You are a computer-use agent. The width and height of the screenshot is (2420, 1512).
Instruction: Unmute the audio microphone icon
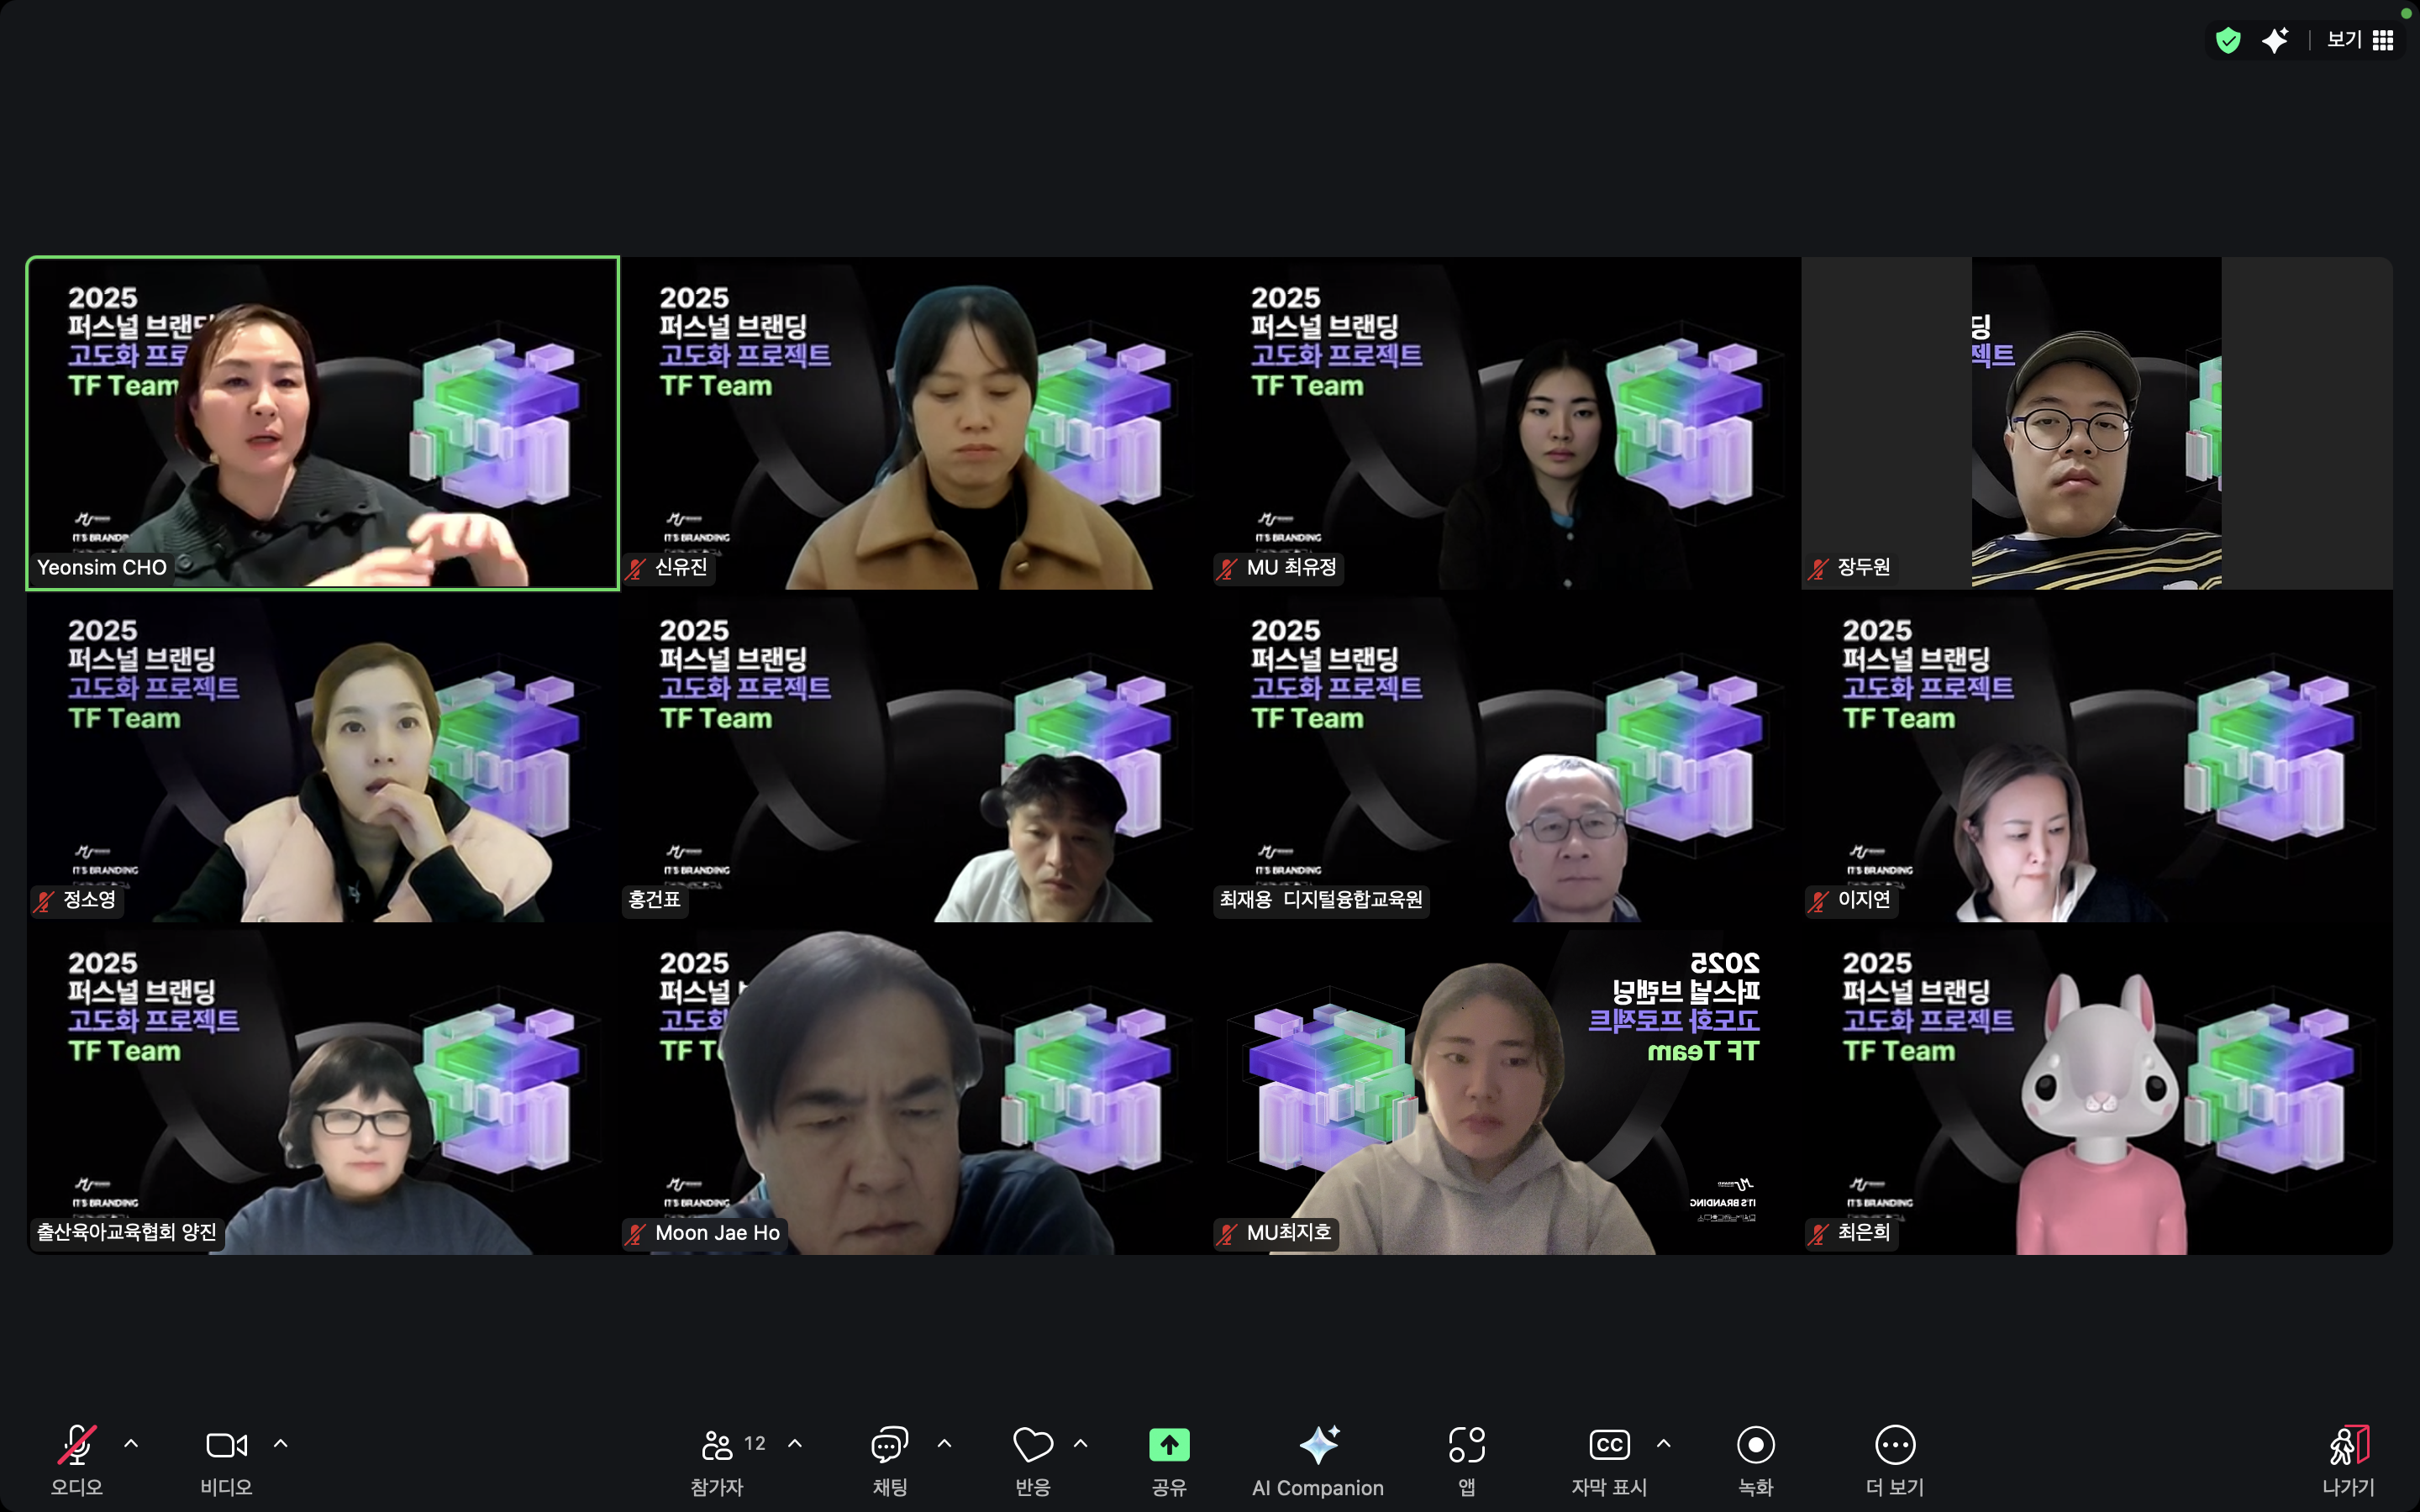[x=76, y=1445]
